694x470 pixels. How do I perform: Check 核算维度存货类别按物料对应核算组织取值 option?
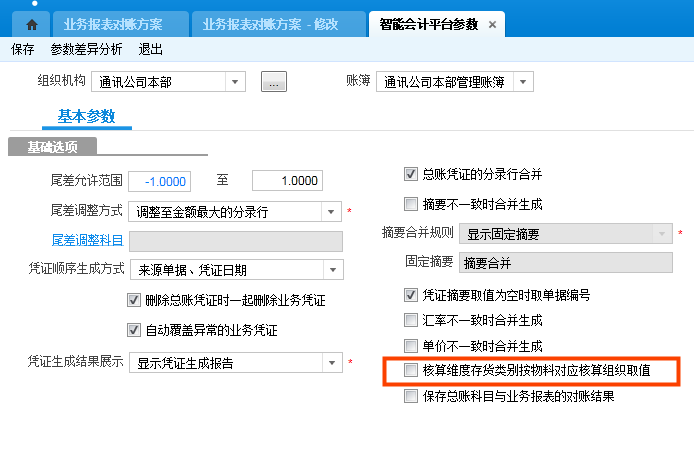coord(411,370)
